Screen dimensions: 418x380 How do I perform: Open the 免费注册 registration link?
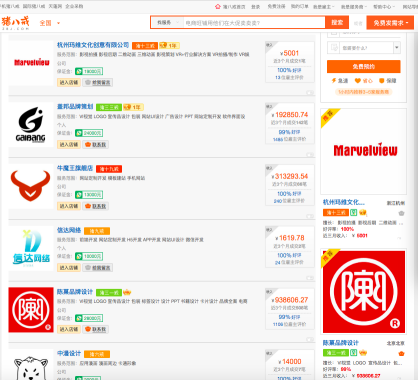pyautogui.click(x=276, y=6)
